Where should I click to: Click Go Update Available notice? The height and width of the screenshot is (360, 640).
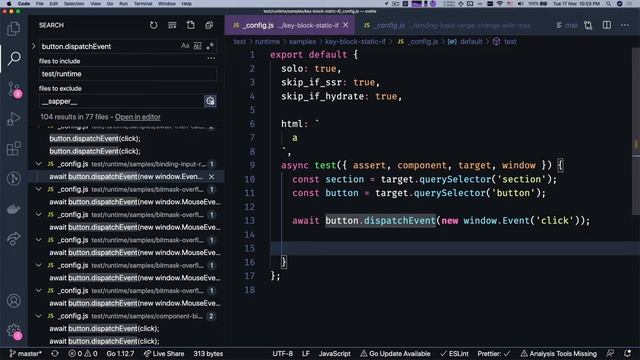[395, 353]
